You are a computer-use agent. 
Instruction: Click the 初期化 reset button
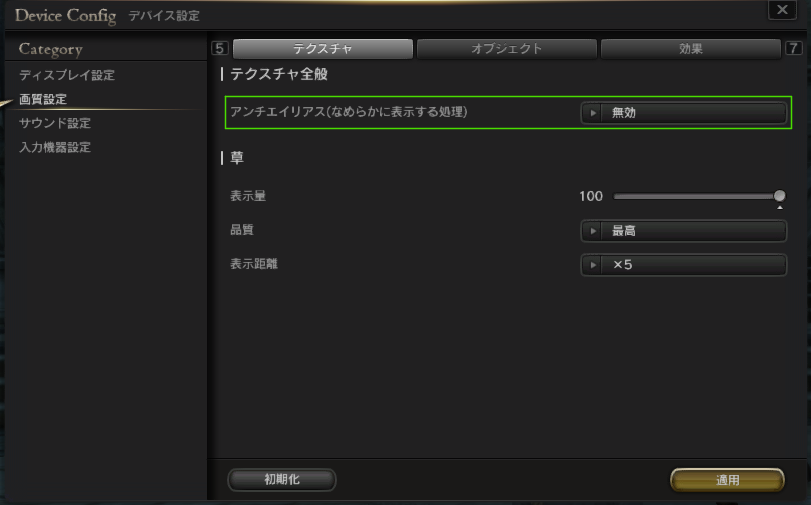point(282,480)
